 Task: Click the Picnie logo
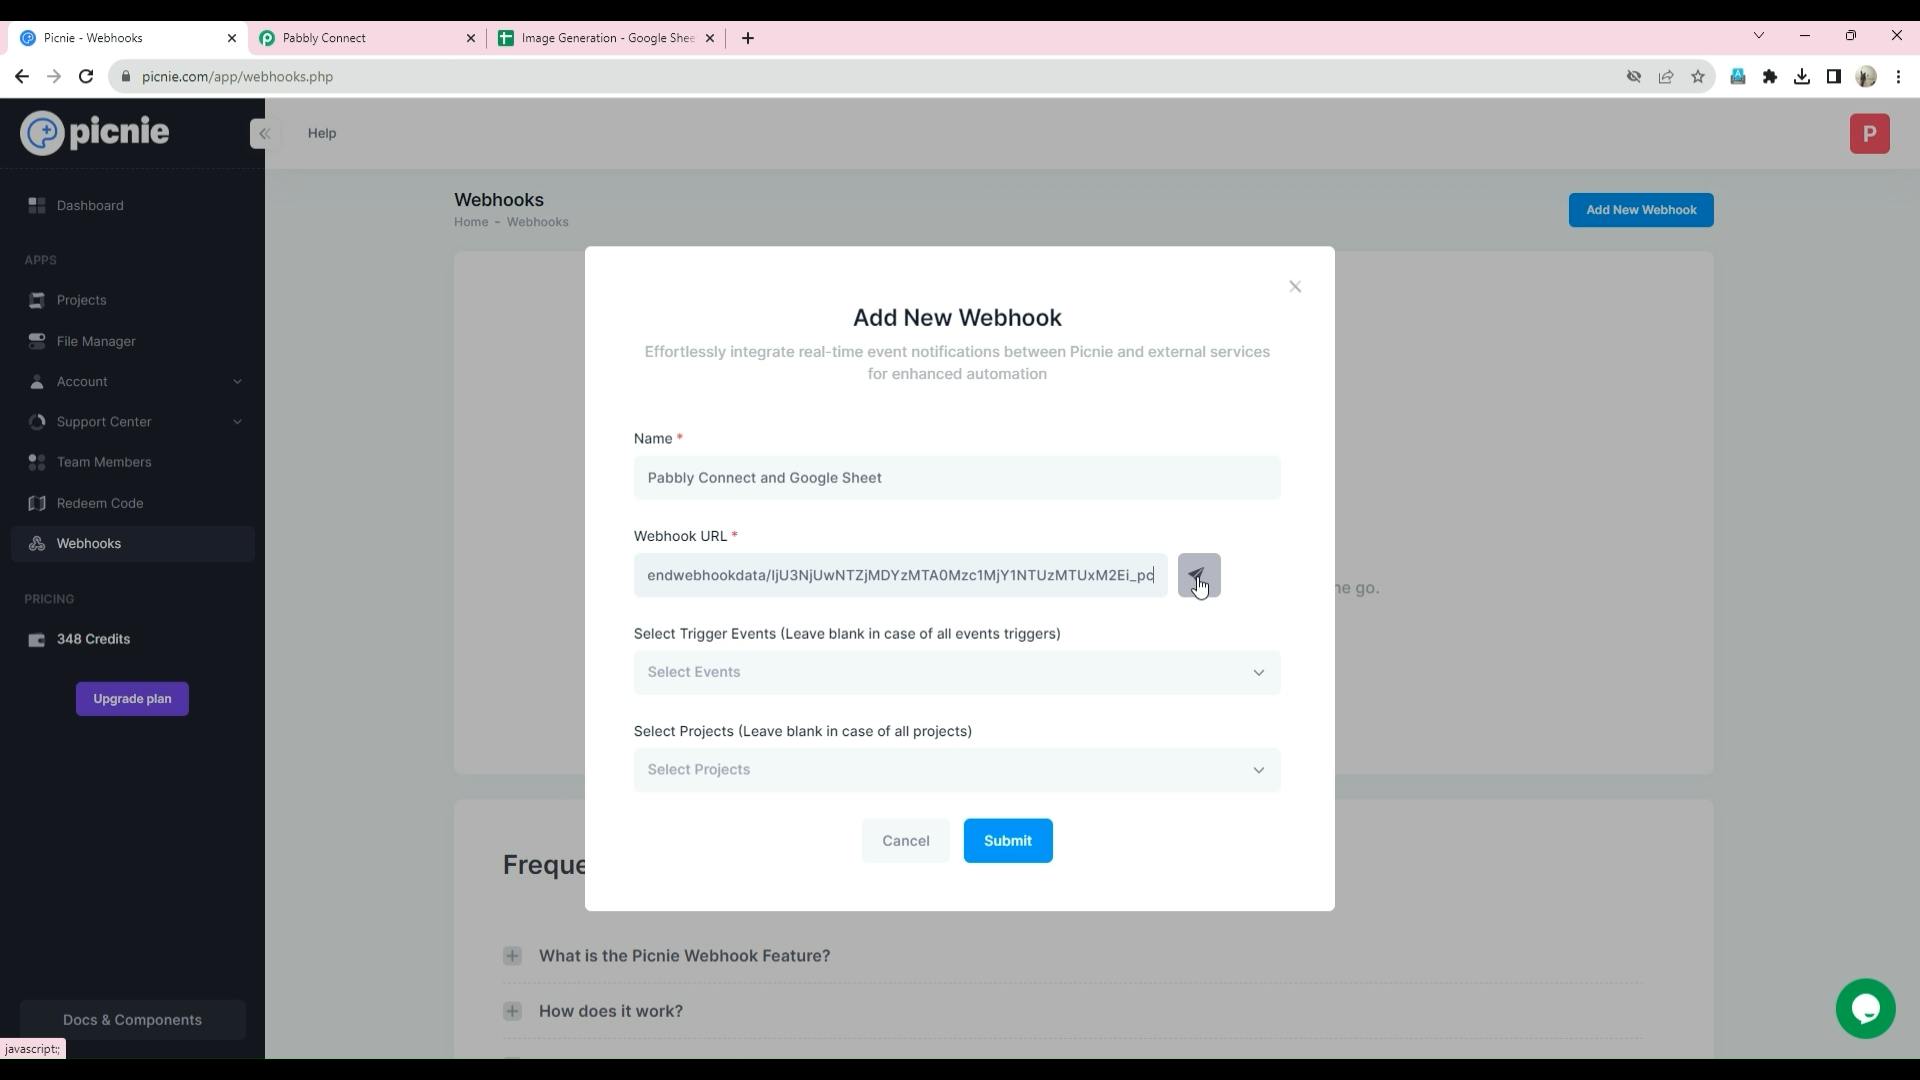coord(95,133)
